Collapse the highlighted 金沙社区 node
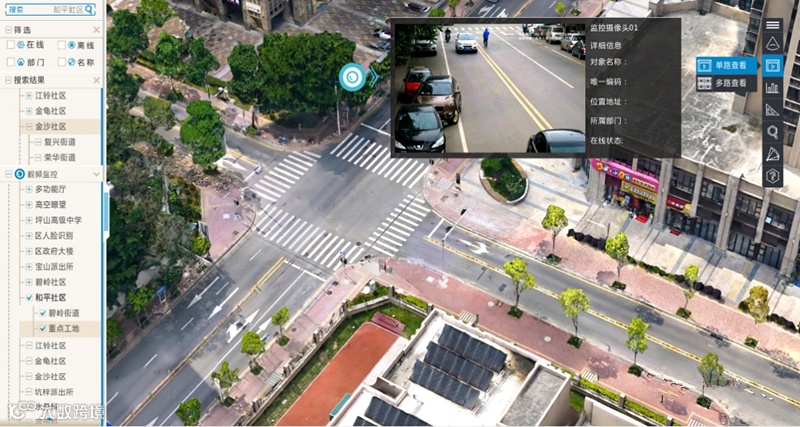Viewport: 800px width, 427px height. point(29,127)
